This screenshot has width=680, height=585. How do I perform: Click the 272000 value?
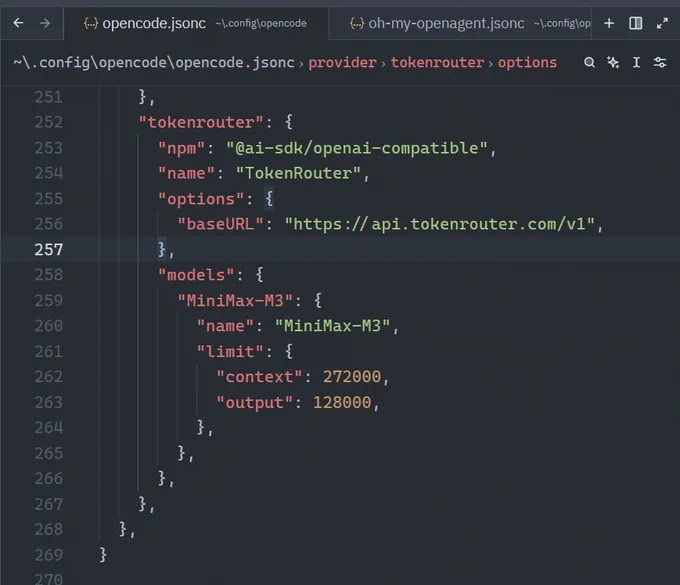[352, 377]
